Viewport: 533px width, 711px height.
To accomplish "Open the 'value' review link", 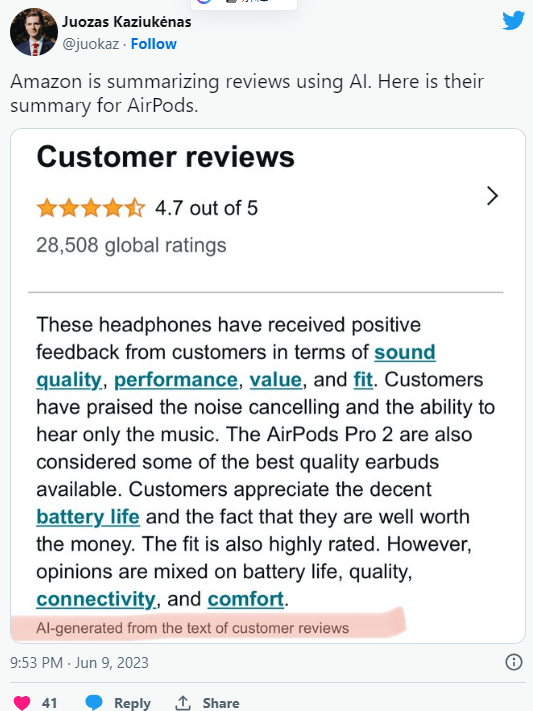I will pos(275,380).
